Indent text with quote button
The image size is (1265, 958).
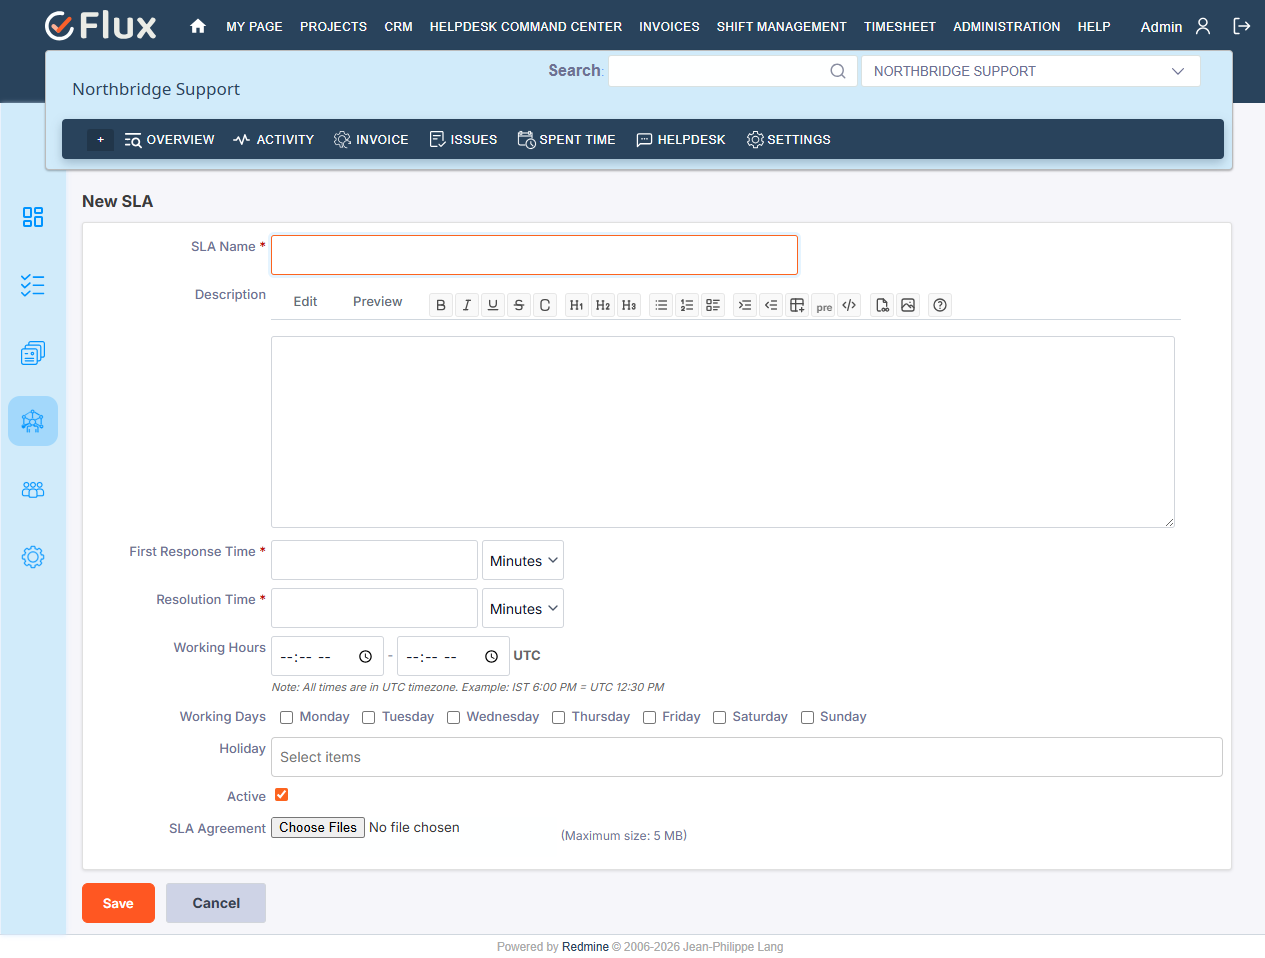click(x=745, y=305)
